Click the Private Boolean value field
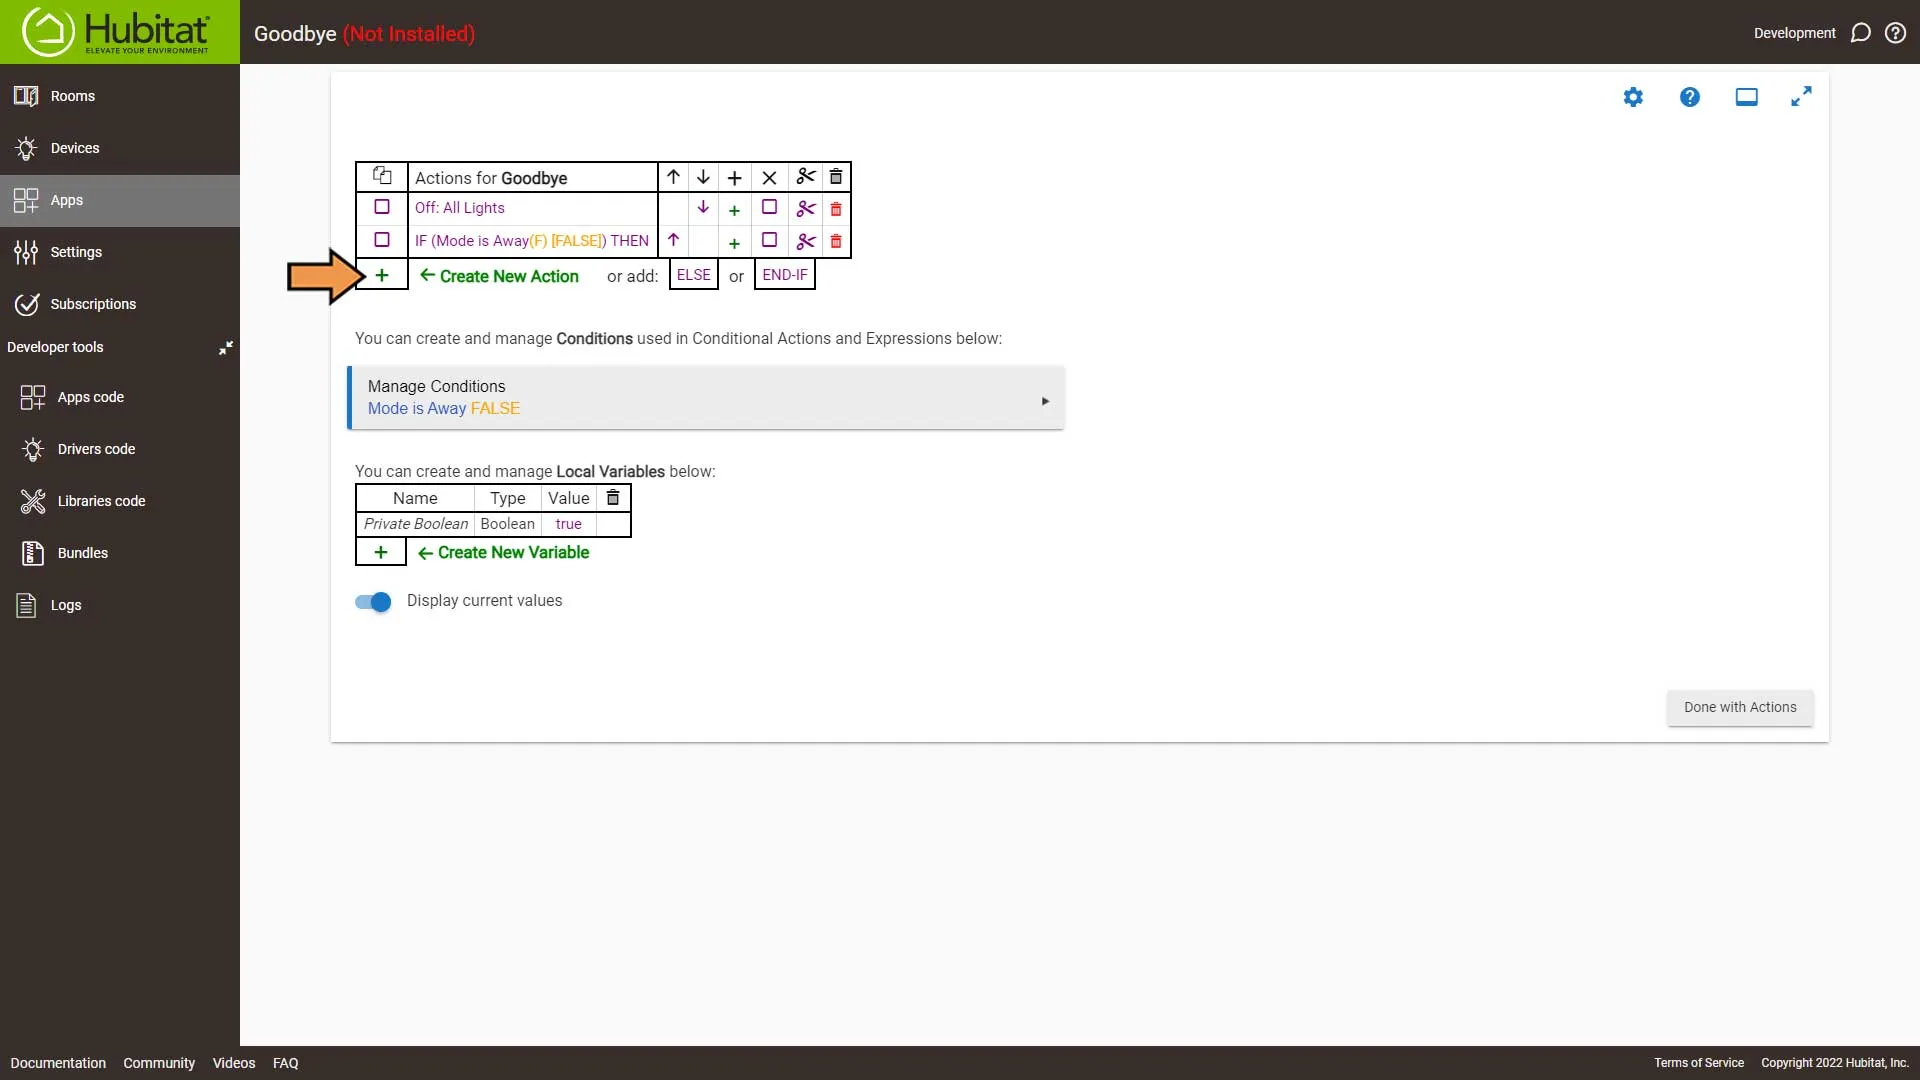1920x1080 pixels. 568,524
